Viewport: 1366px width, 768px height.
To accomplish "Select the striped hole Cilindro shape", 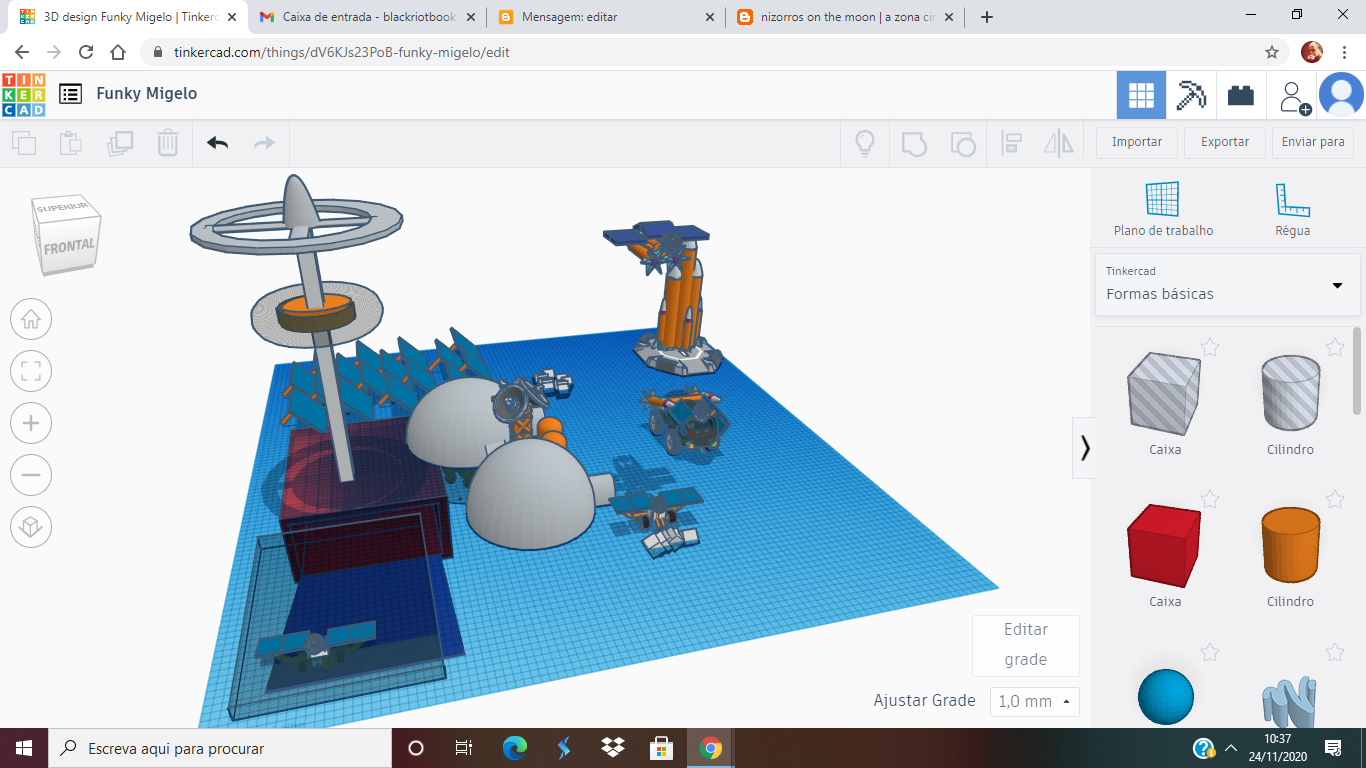I will click(1290, 394).
